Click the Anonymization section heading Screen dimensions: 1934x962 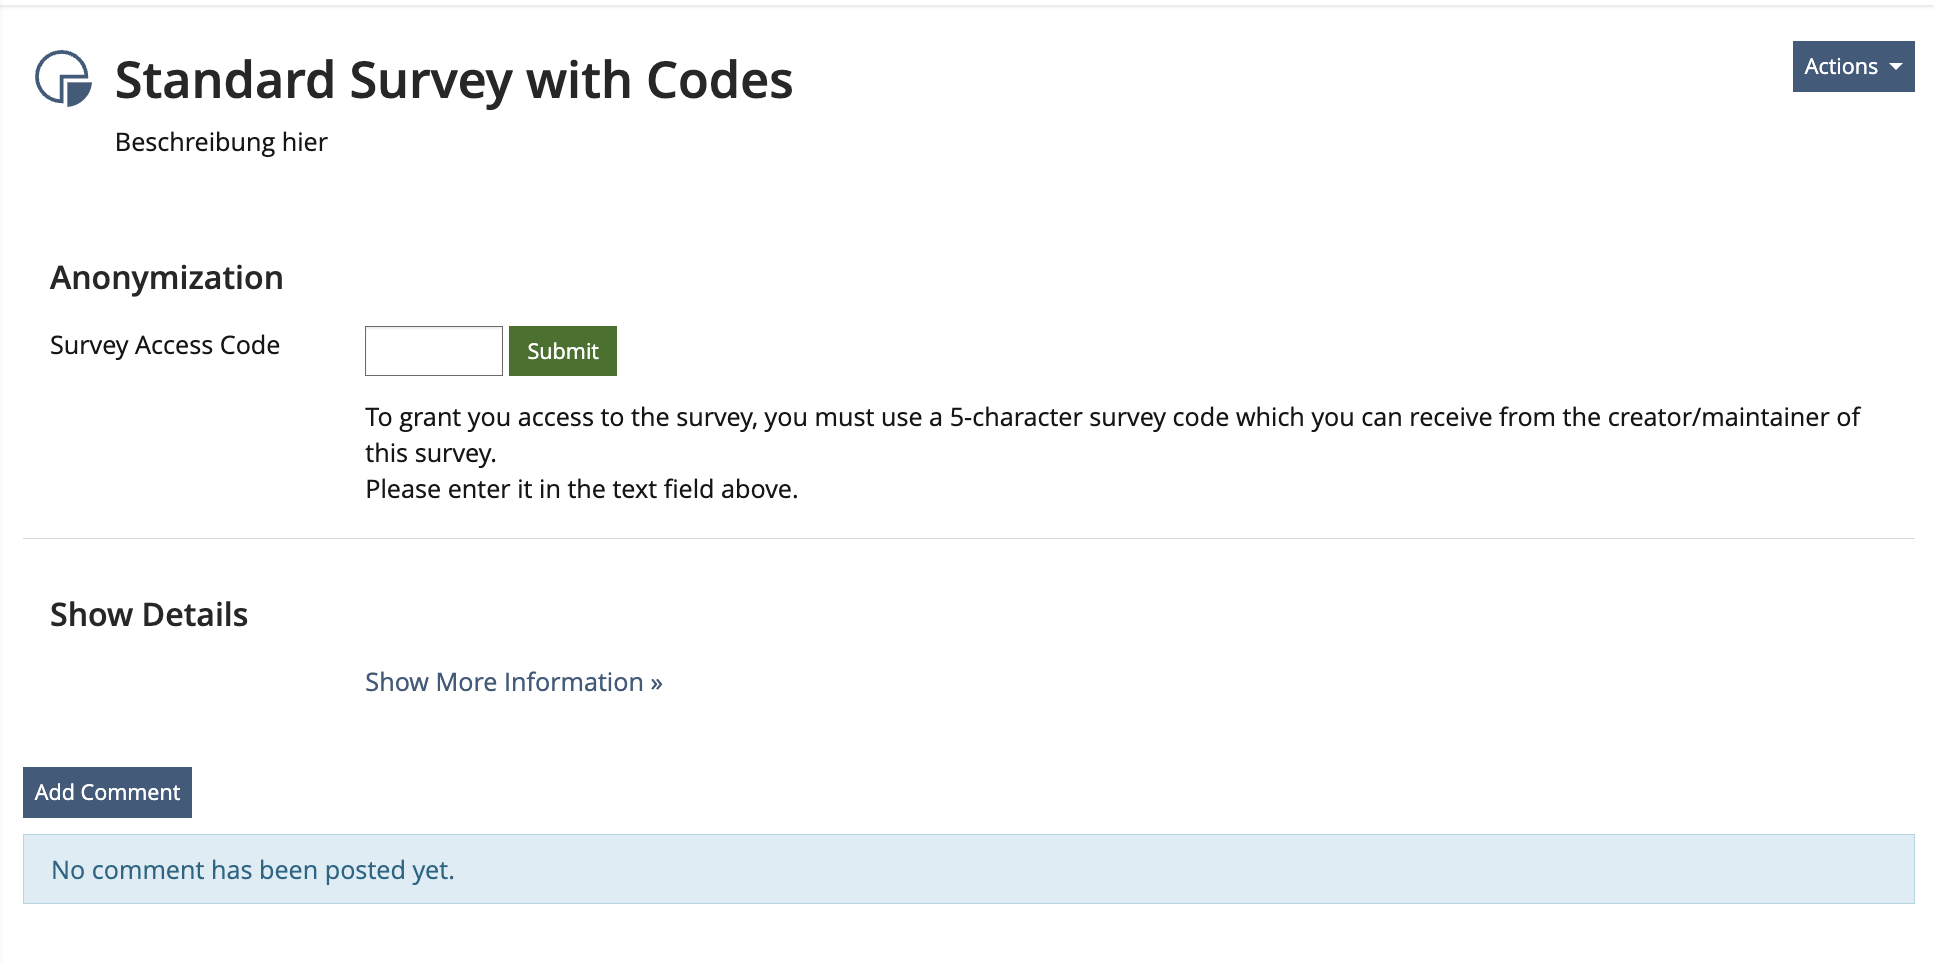tap(166, 278)
